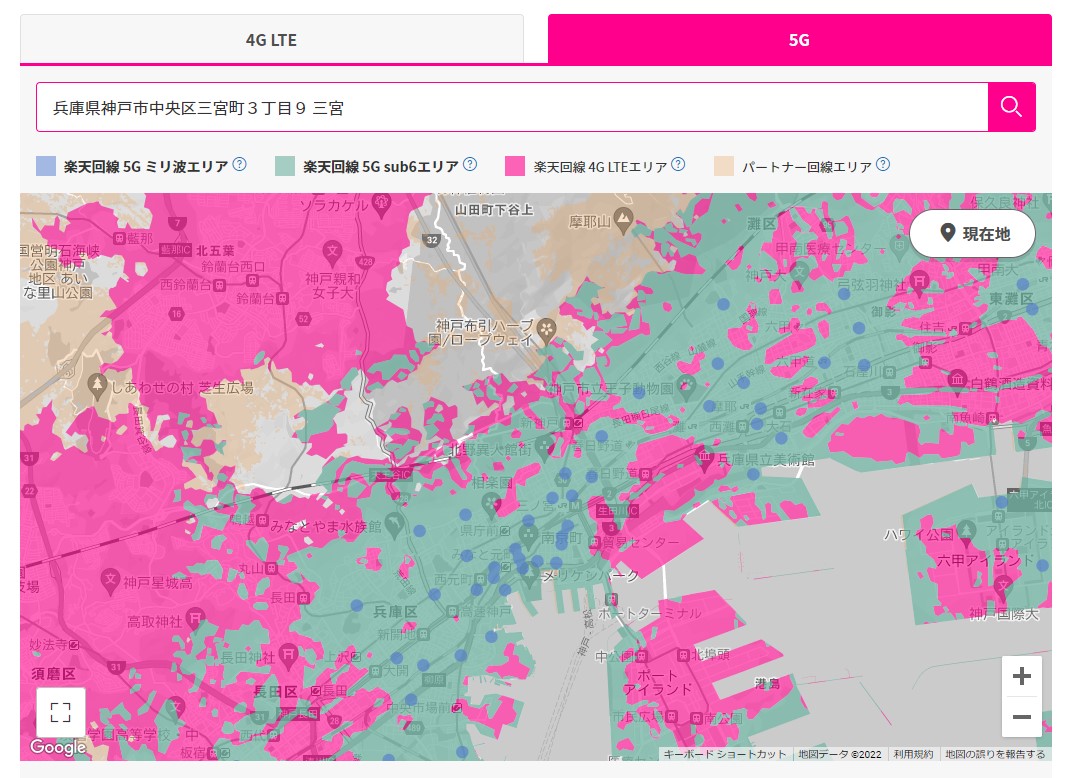Click the ポートアイランド map label
This screenshot has height=778, width=1068.
[657, 682]
